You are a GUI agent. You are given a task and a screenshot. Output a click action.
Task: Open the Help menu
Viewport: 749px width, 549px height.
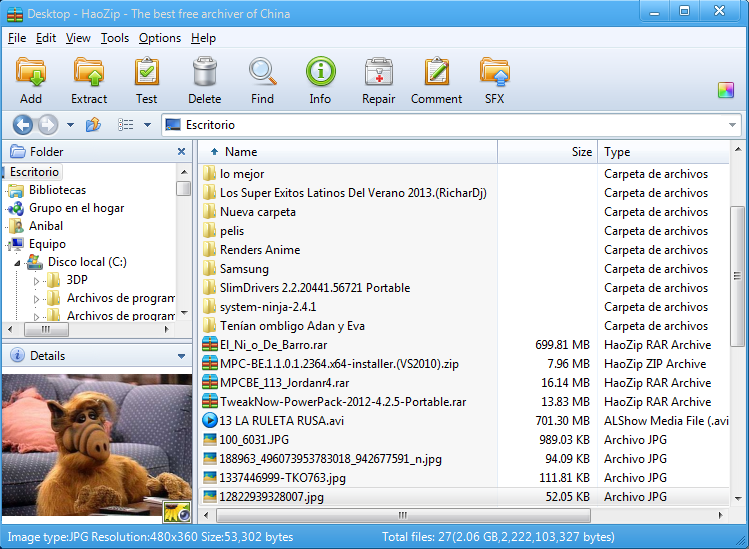tap(203, 38)
